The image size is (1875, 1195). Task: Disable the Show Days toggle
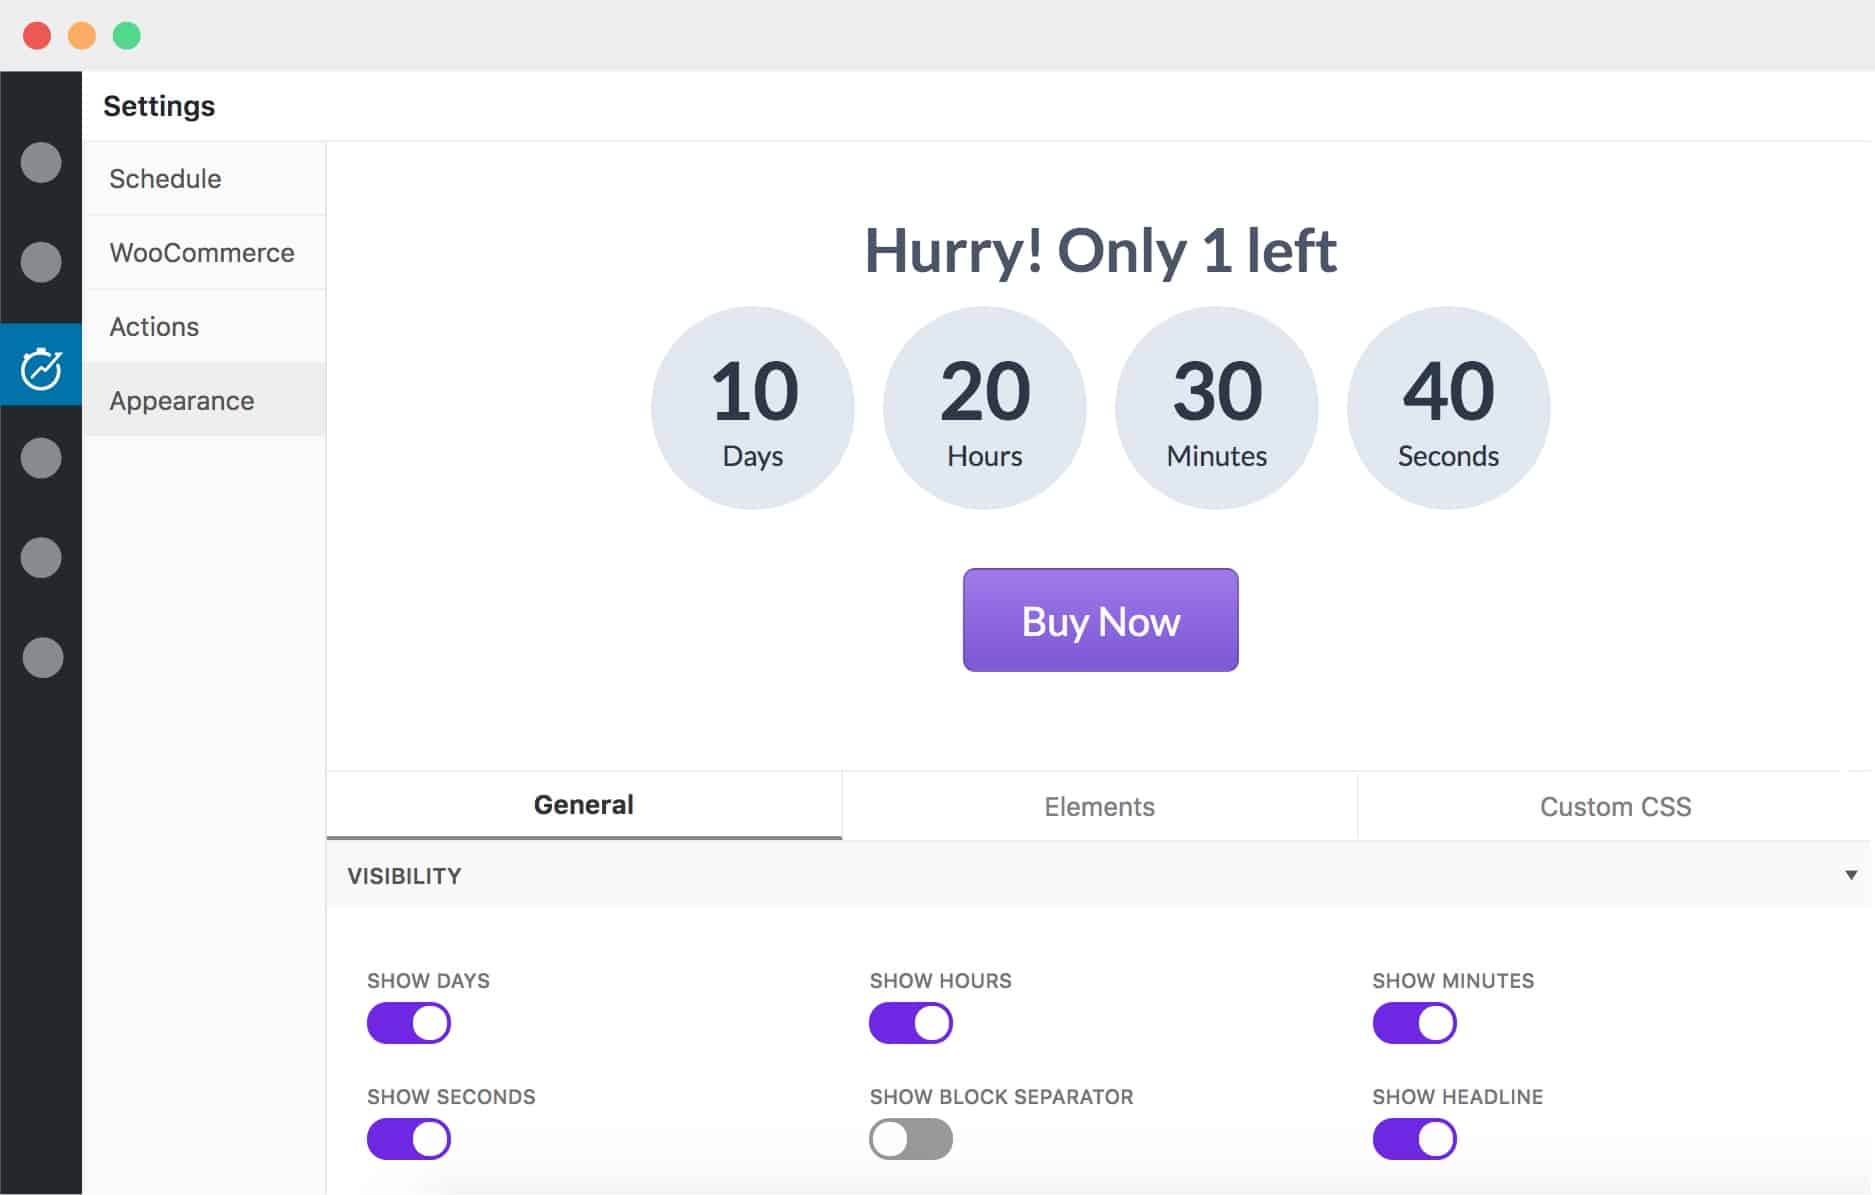click(409, 1023)
